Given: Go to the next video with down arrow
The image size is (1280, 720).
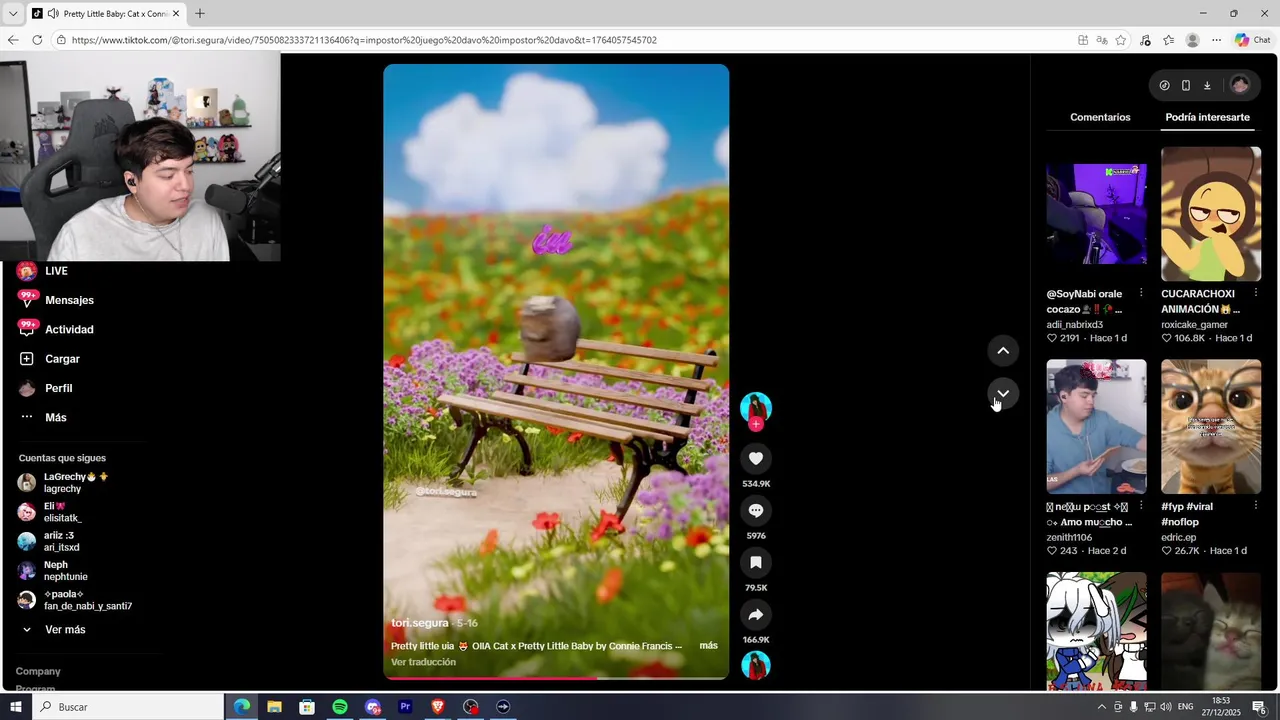Looking at the screenshot, I should (x=1003, y=393).
